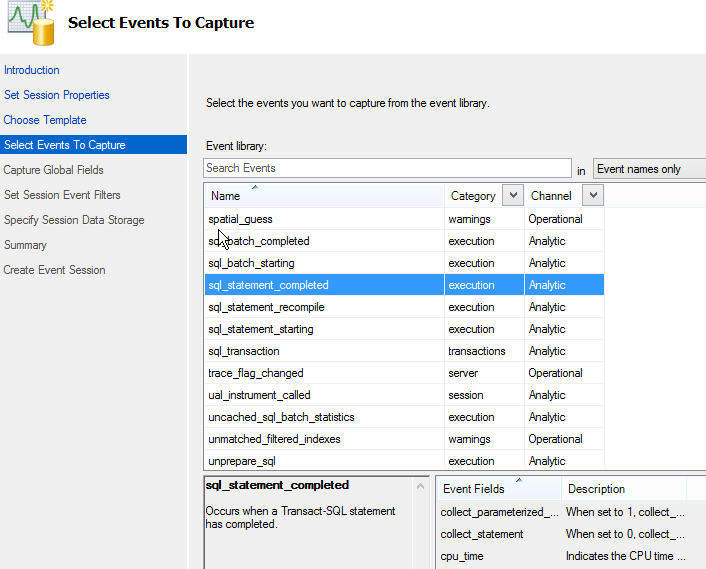Expand the Event names only combo box
Image resolution: width=706 pixels, height=569 pixels.
[648, 169]
